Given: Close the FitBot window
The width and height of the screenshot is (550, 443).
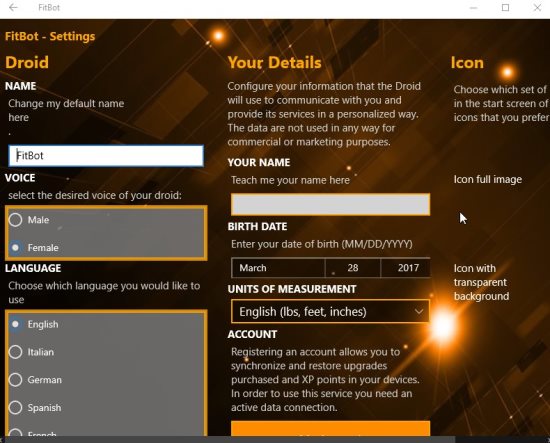Looking at the screenshot, I should pos(537,7).
